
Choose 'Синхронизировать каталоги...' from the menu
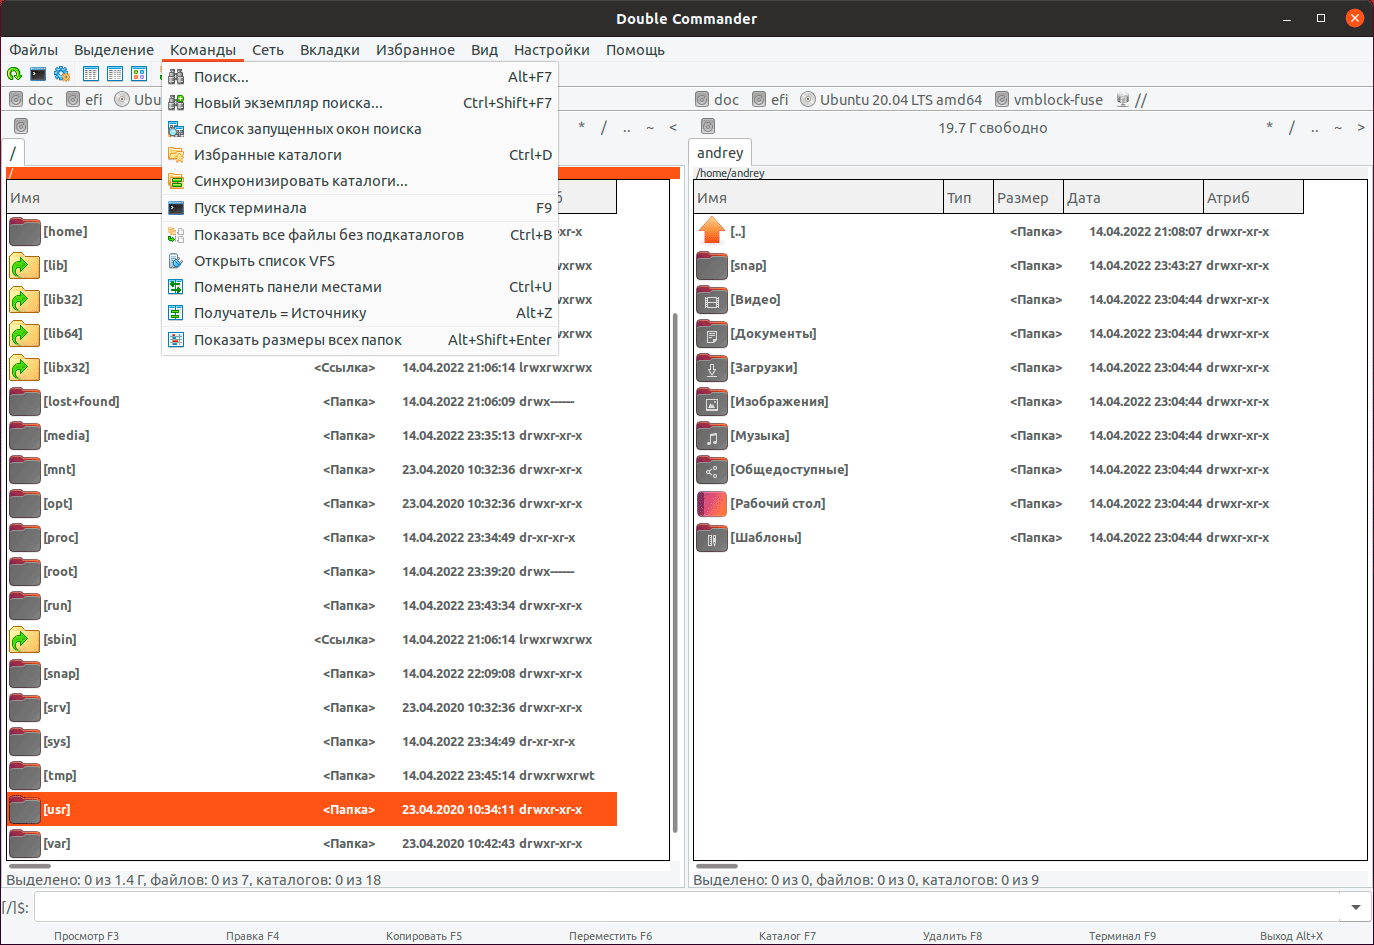click(300, 181)
